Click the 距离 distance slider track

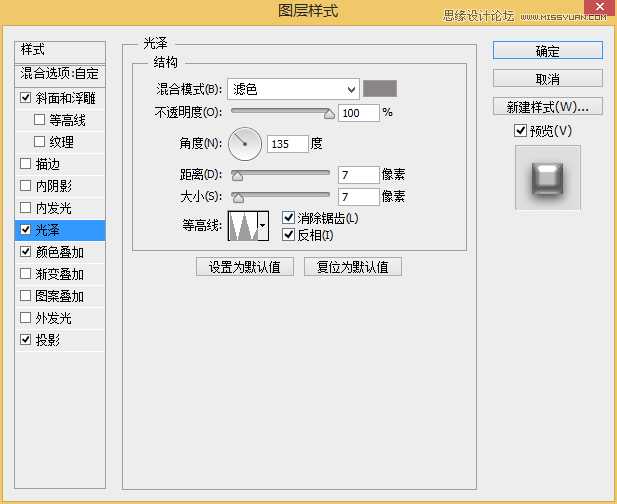282,174
